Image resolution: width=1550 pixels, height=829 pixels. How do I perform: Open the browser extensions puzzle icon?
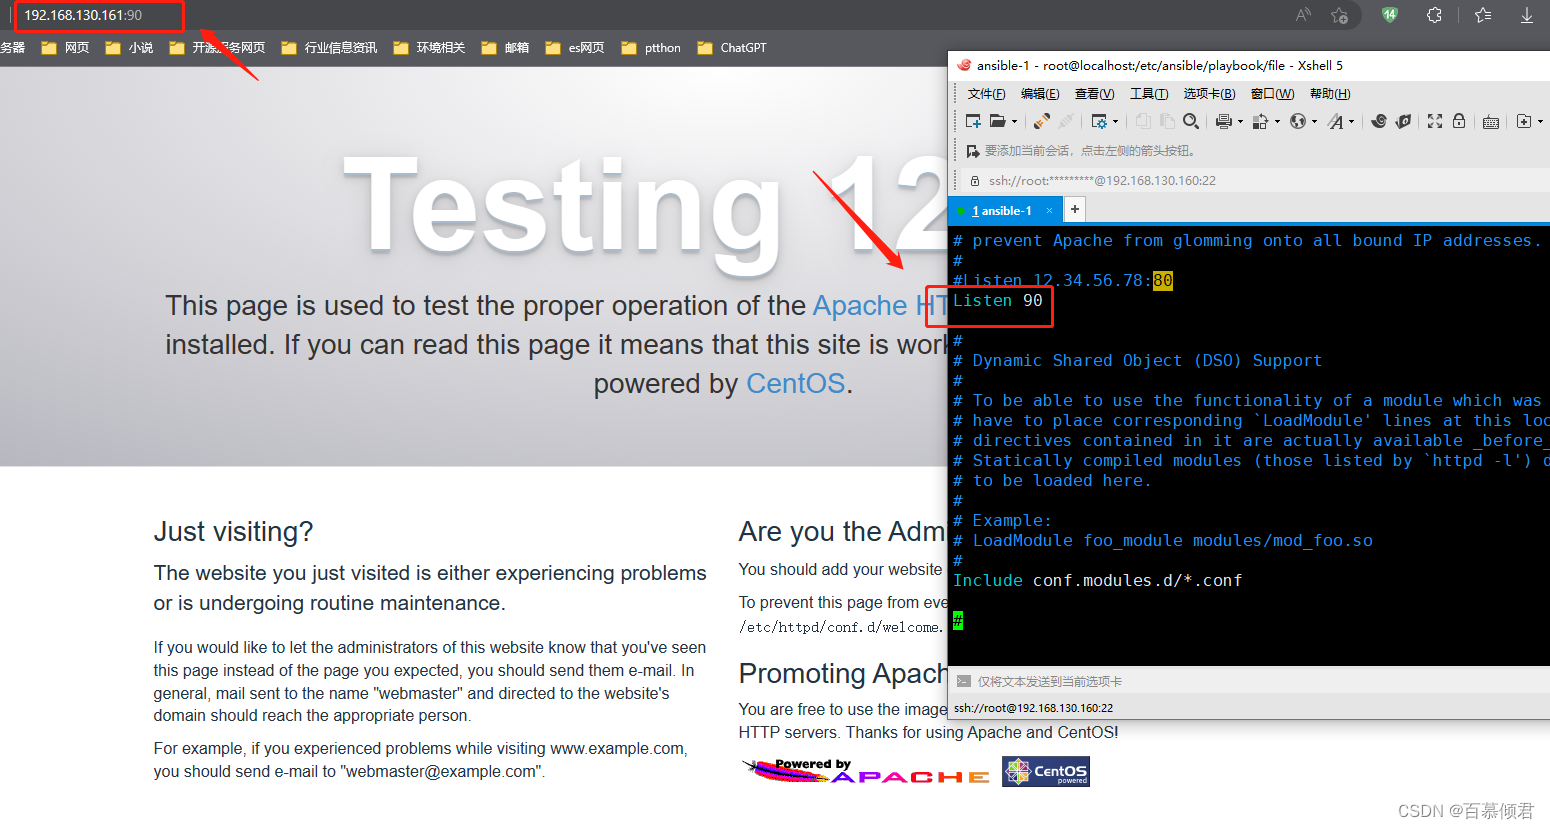(x=1434, y=15)
